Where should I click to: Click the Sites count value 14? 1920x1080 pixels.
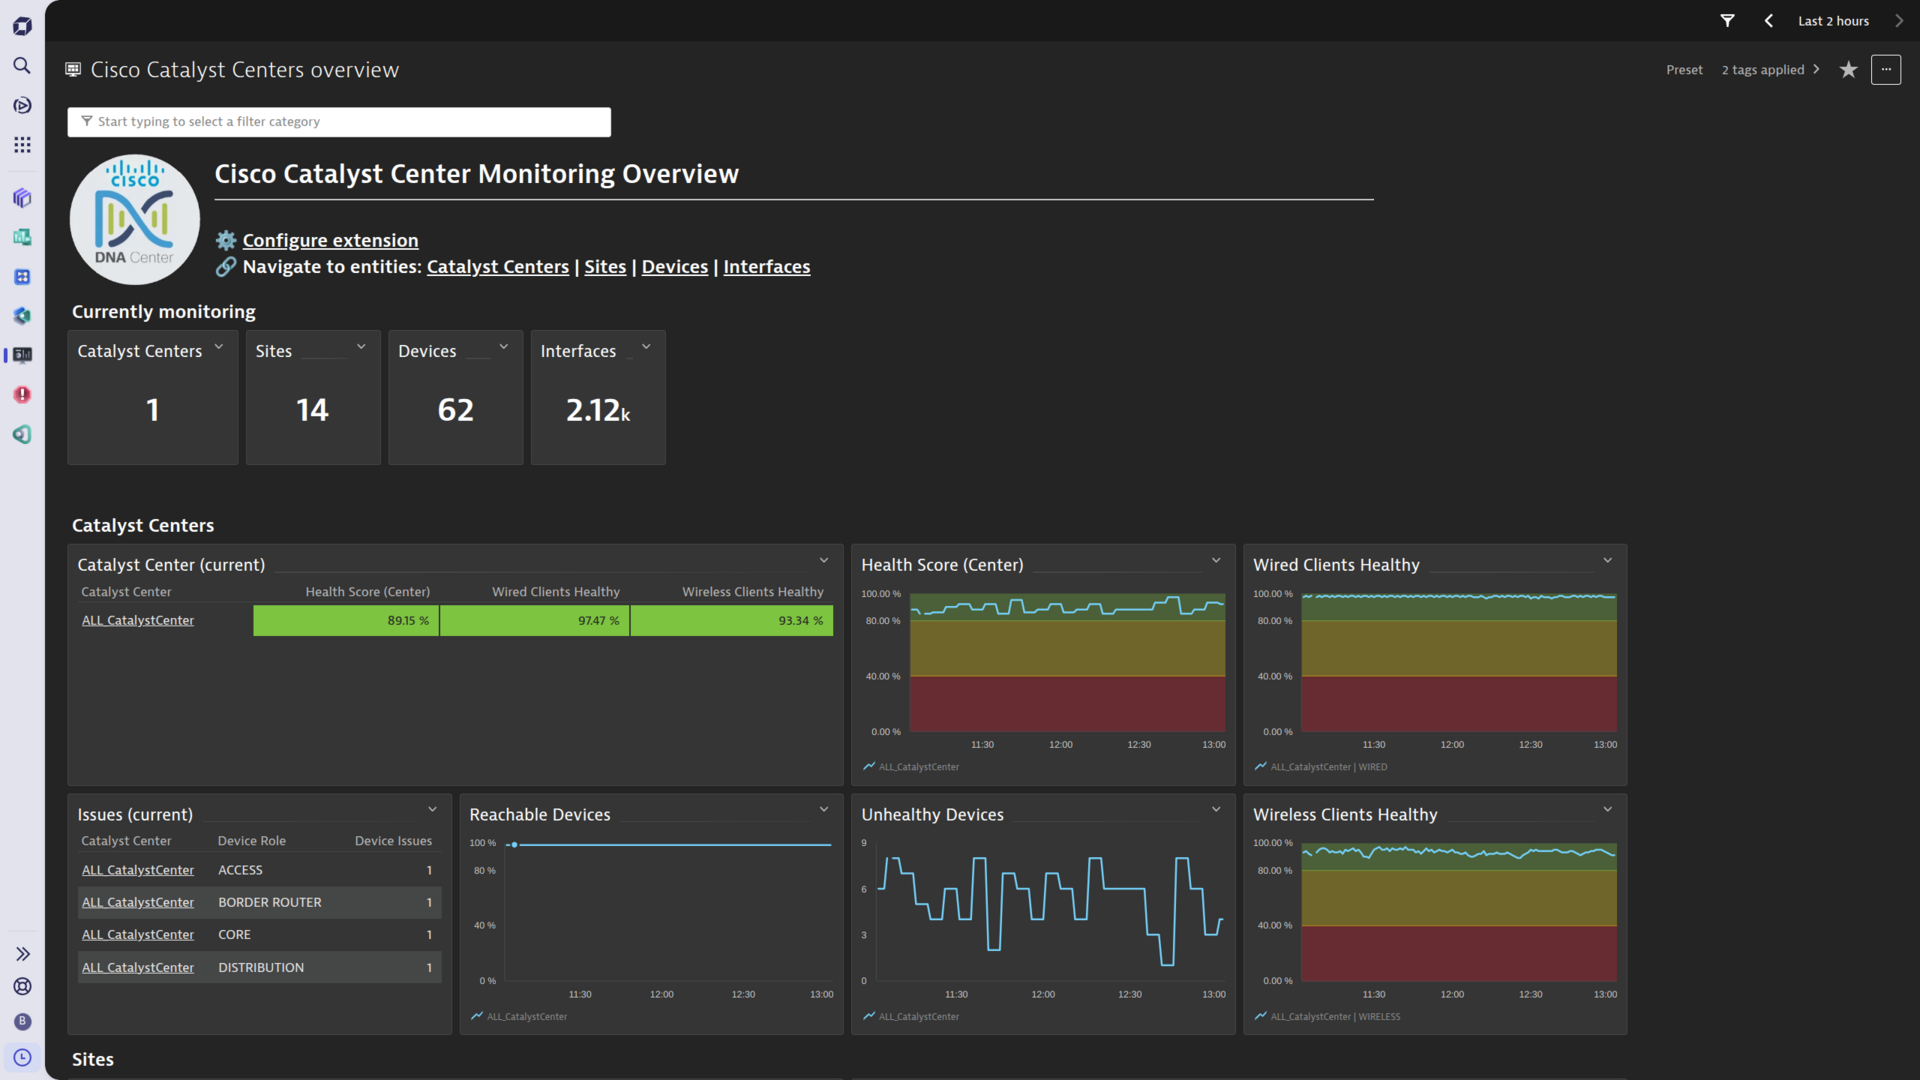[313, 410]
